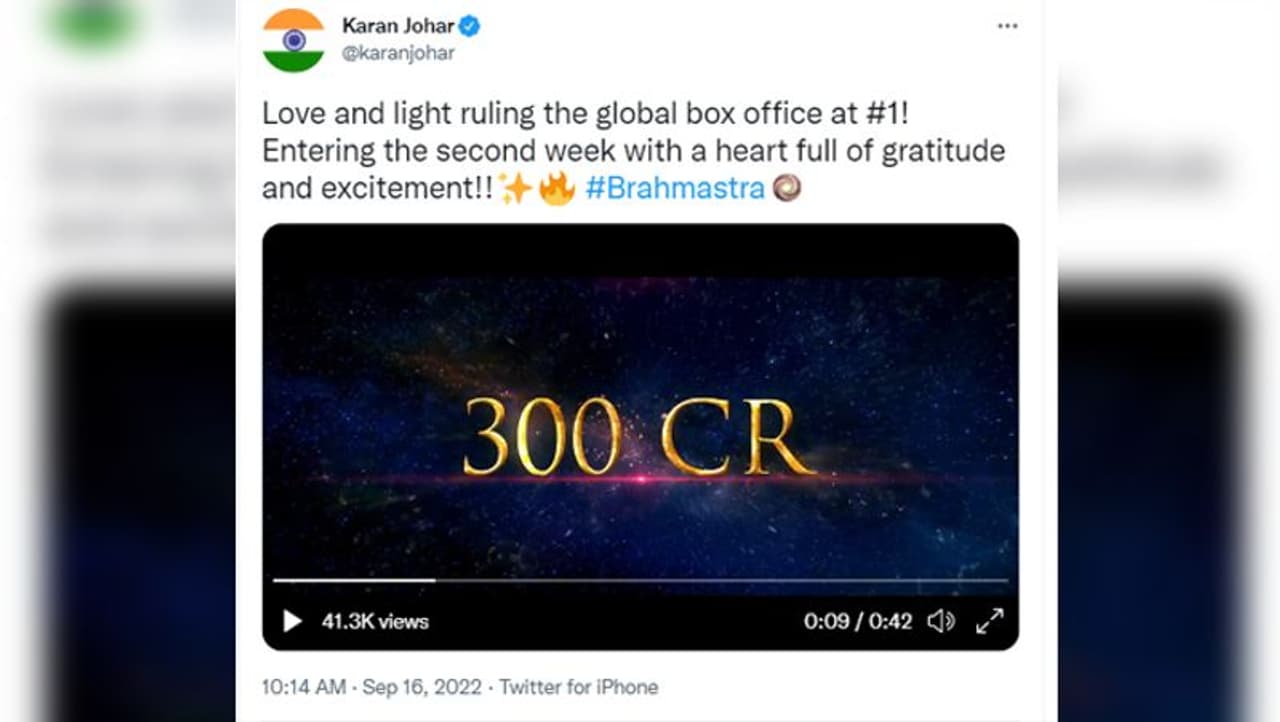Click the blue verified badge
1280x722 pixels.
469,26
